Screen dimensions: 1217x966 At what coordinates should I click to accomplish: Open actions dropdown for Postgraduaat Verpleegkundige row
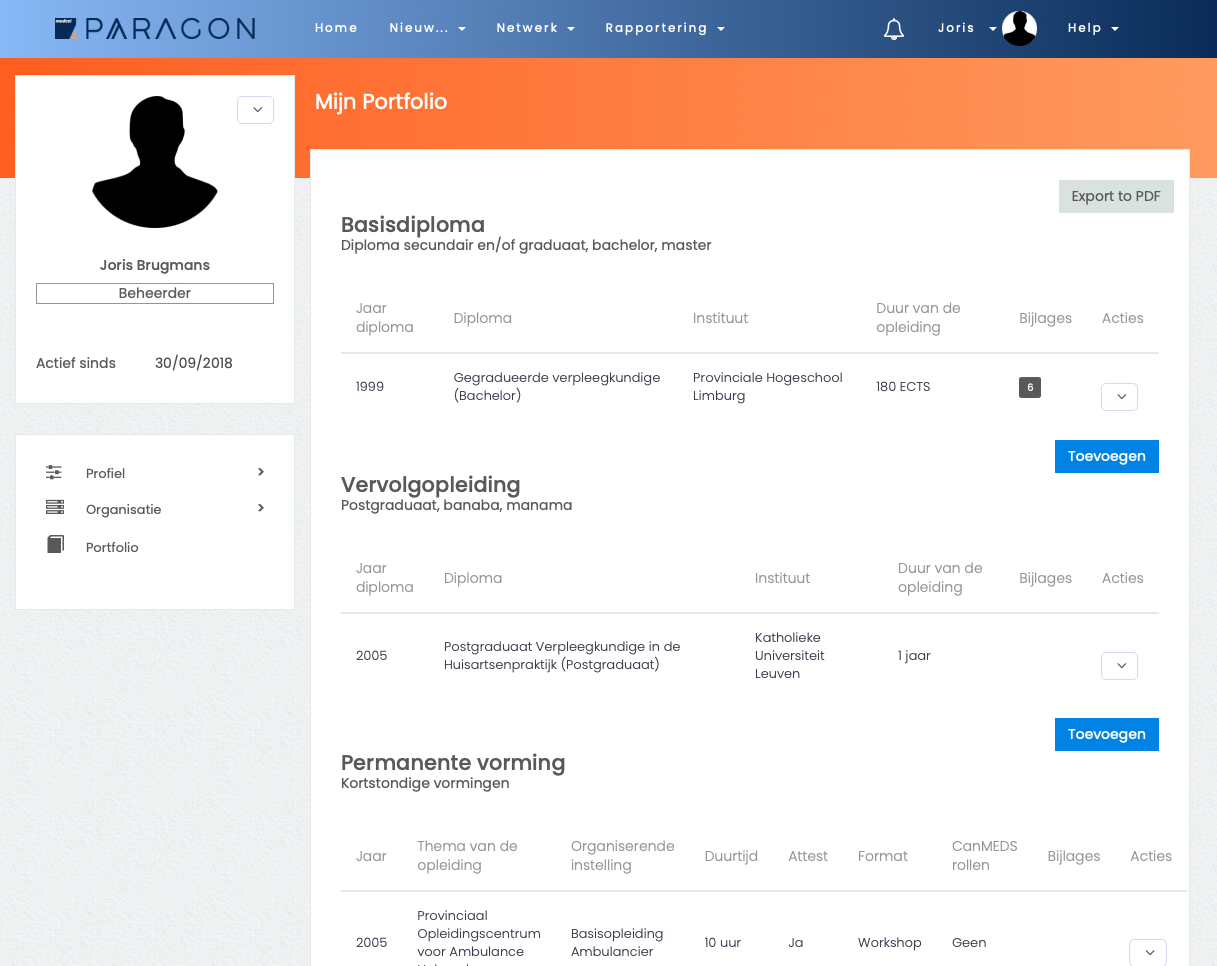click(1119, 665)
